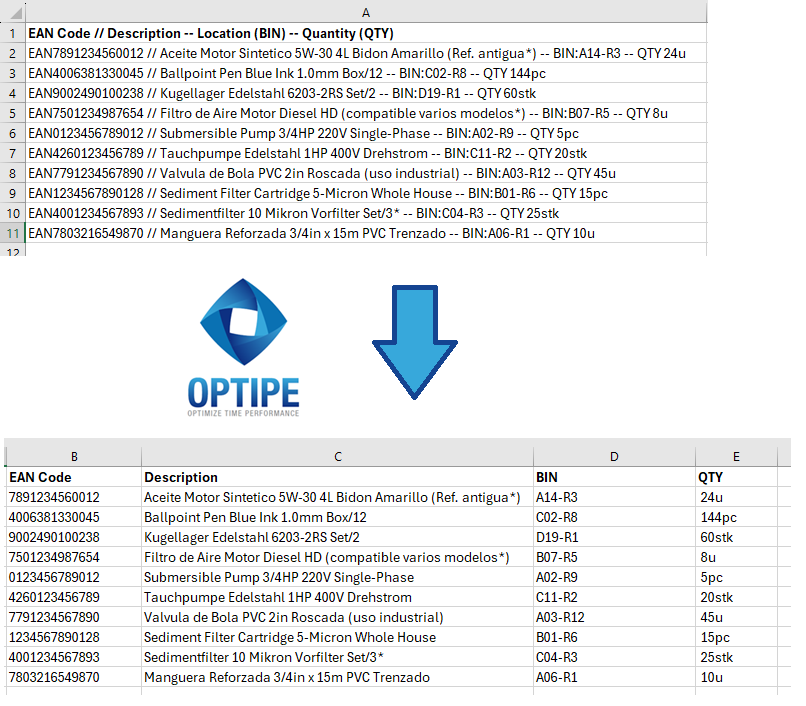Screen dimensions: 806x706
Task: Click QTY cell 144pc
Action: pyautogui.click(x=736, y=517)
